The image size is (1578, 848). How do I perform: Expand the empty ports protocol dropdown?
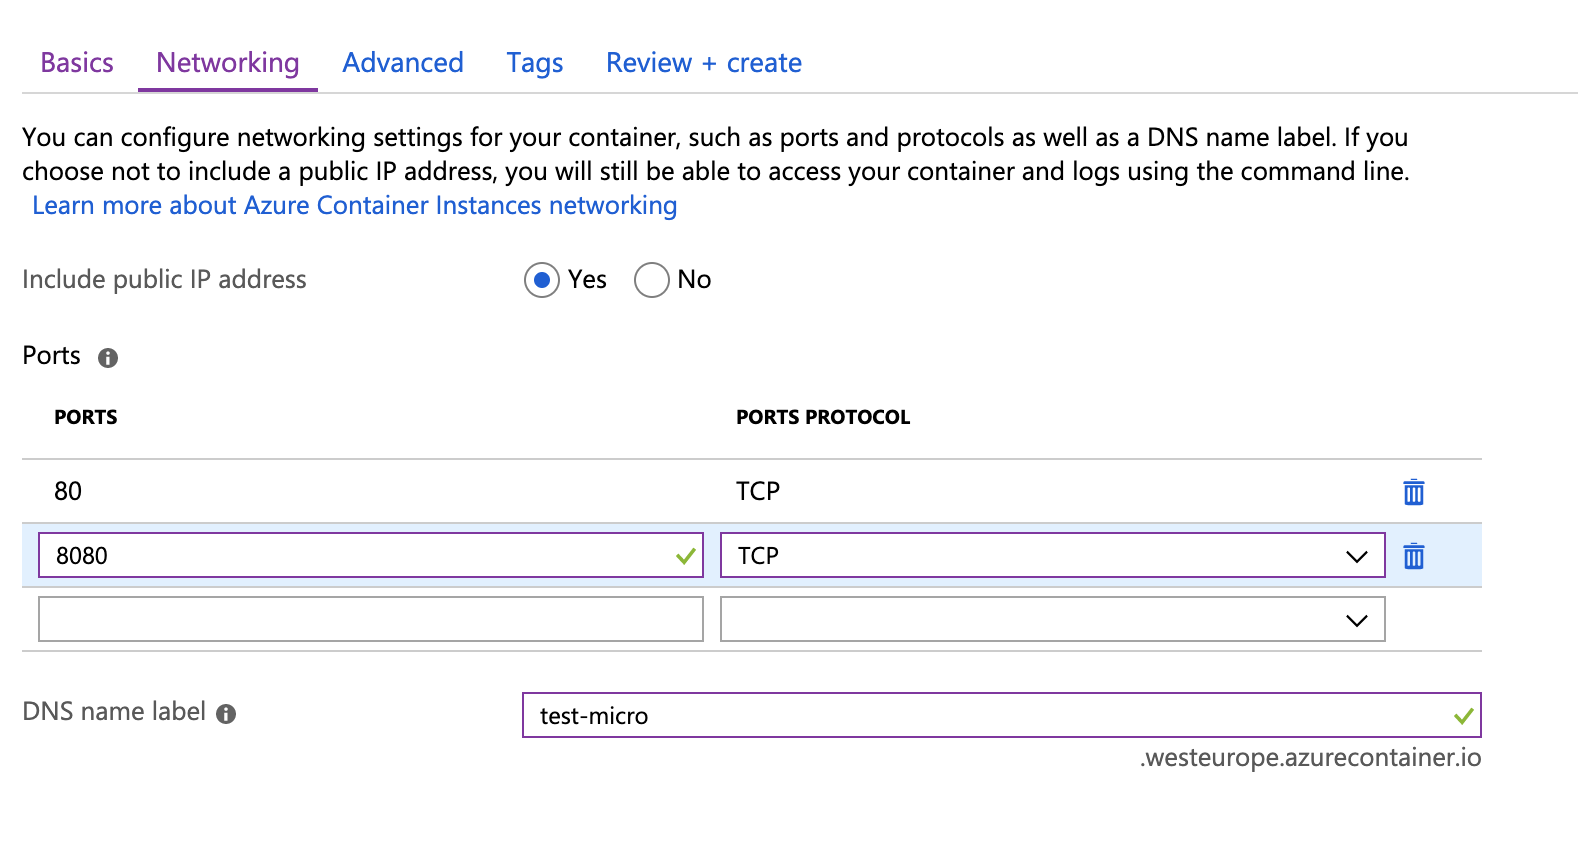tap(1051, 620)
